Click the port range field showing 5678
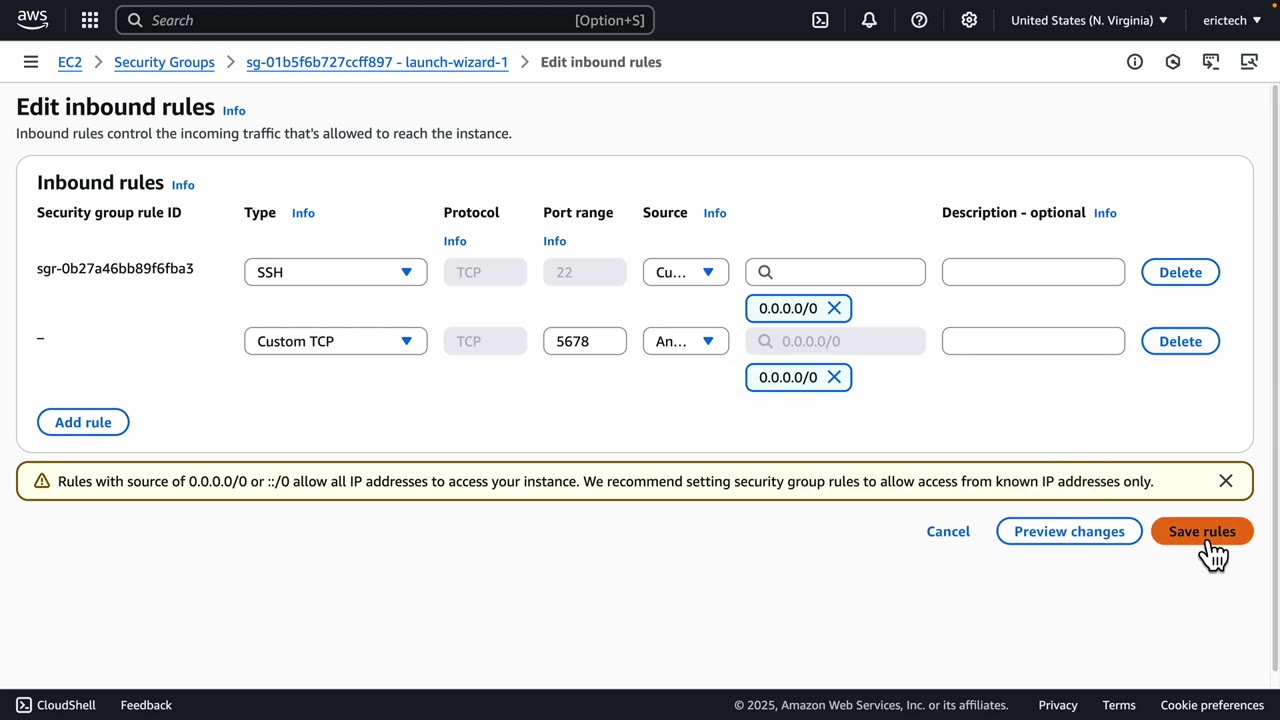Viewport: 1280px width, 720px height. tap(585, 341)
